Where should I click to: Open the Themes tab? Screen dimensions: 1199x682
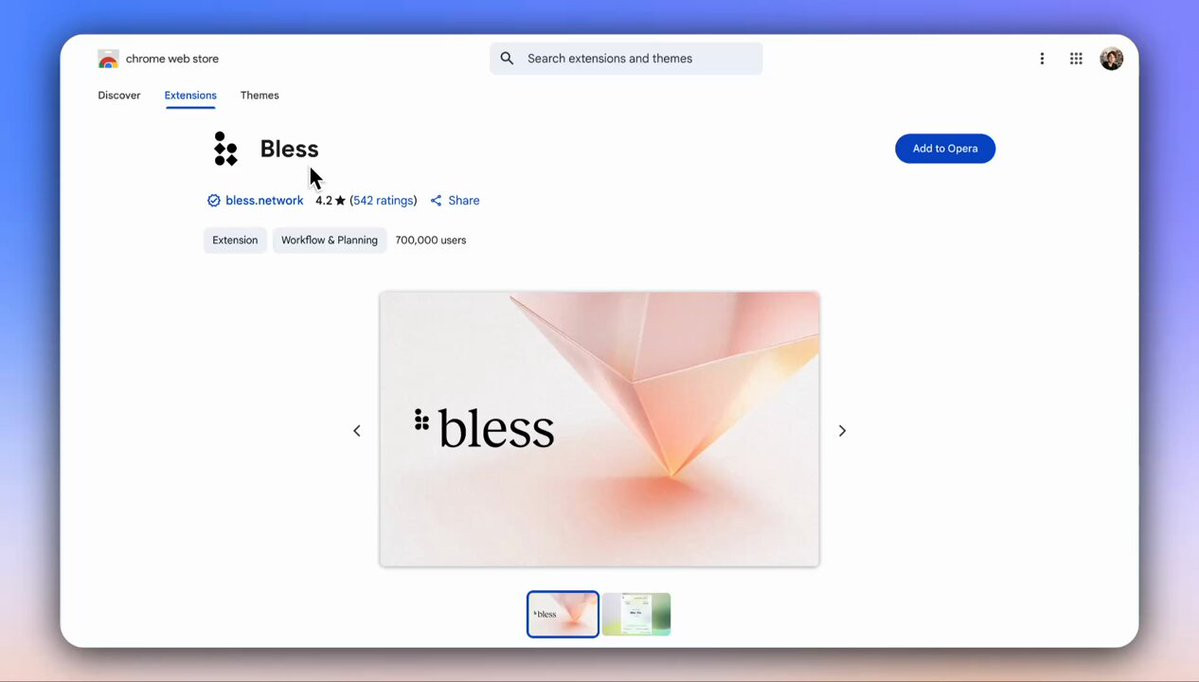[259, 96]
